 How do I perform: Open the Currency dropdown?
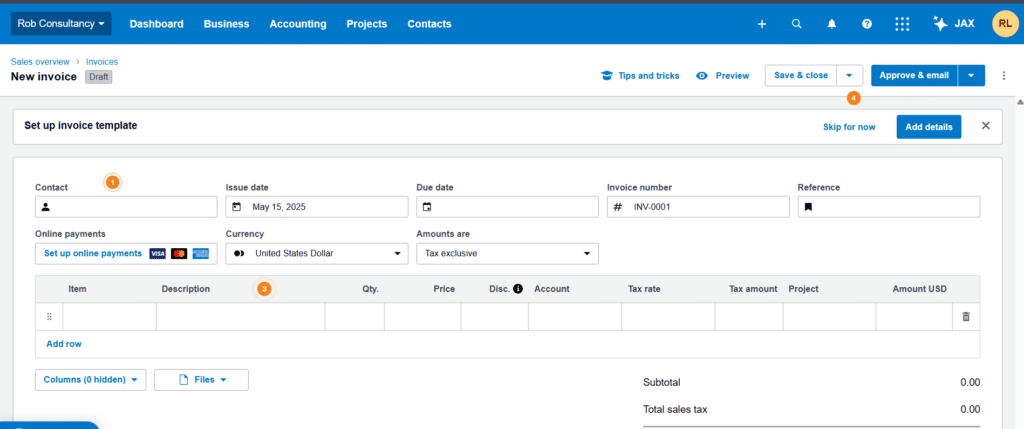[317, 253]
